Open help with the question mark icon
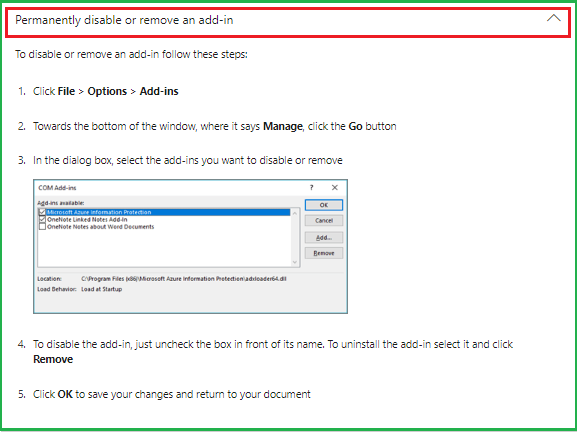This screenshot has width=577, height=432. pos(312,188)
